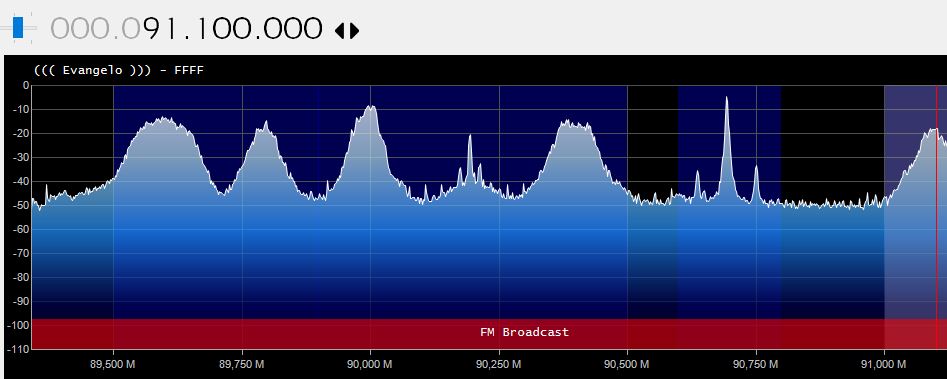Click the -110 dB scale label
Image resolution: width=947 pixels, height=379 pixels.
(x=19, y=349)
